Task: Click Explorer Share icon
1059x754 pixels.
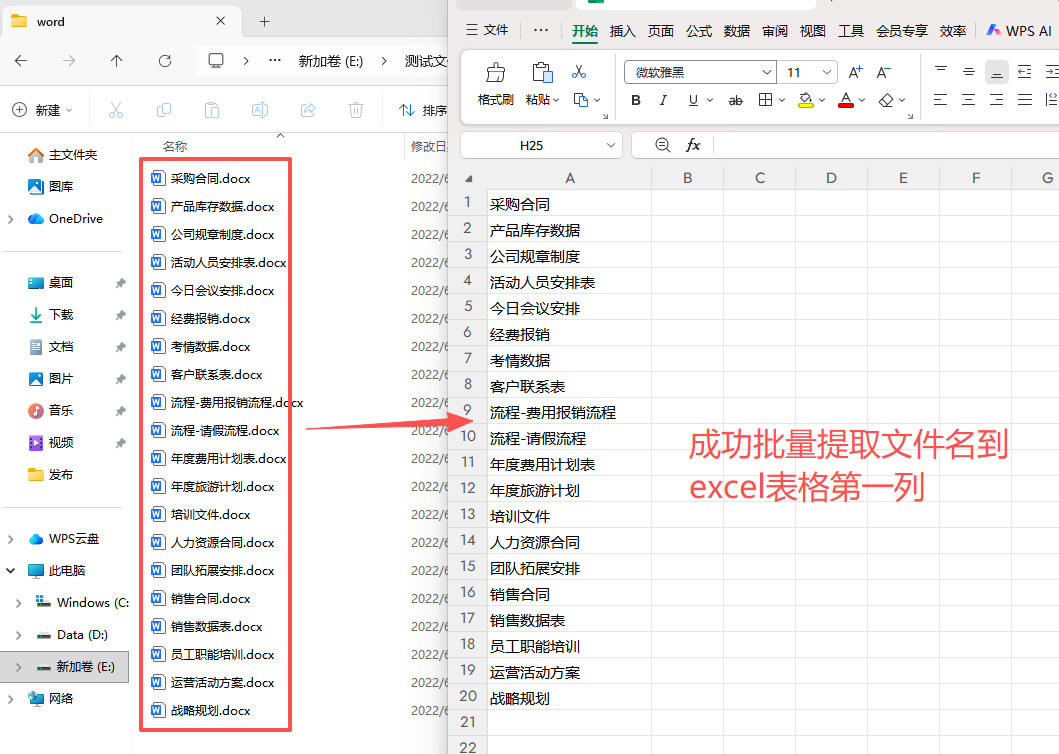Action: coord(308,109)
